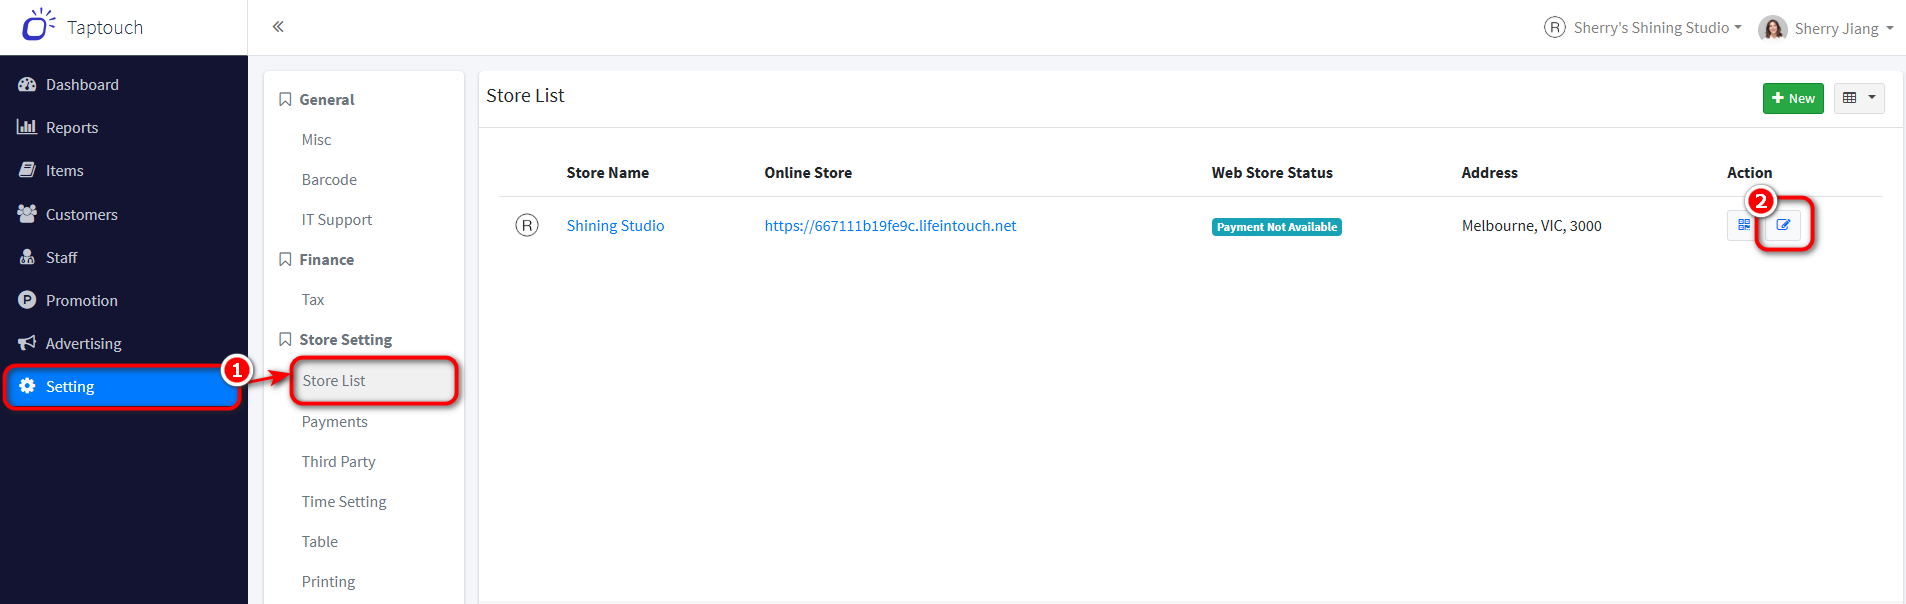Click the green New button
Viewport: 1906px width, 604px height.
pos(1792,98)
